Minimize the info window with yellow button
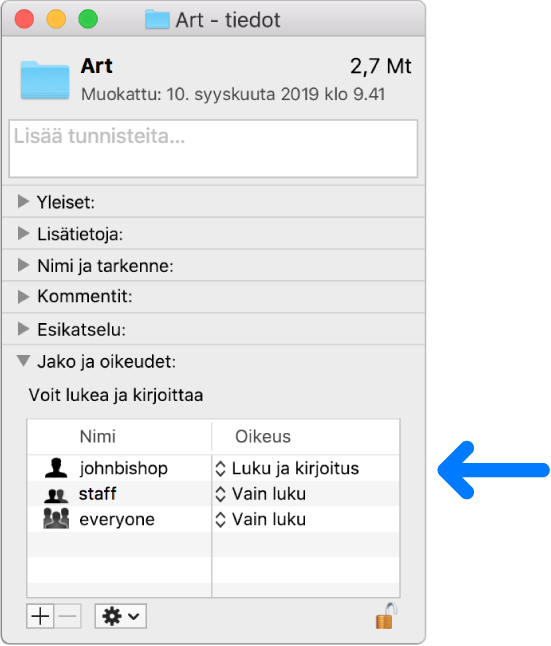Image resolution: width=551 pixels, height=646 pixels. coord(56,19)
